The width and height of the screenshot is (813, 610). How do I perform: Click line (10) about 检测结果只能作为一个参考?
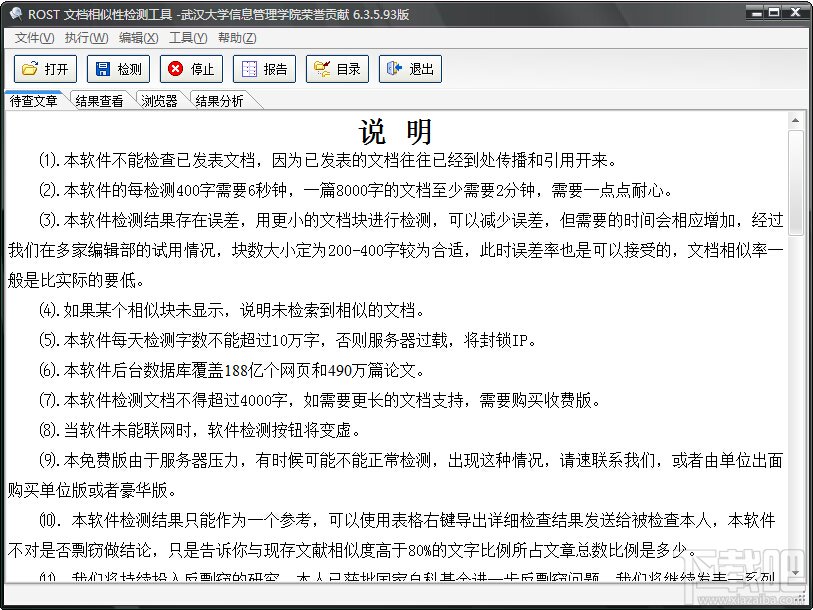(407, 520)
